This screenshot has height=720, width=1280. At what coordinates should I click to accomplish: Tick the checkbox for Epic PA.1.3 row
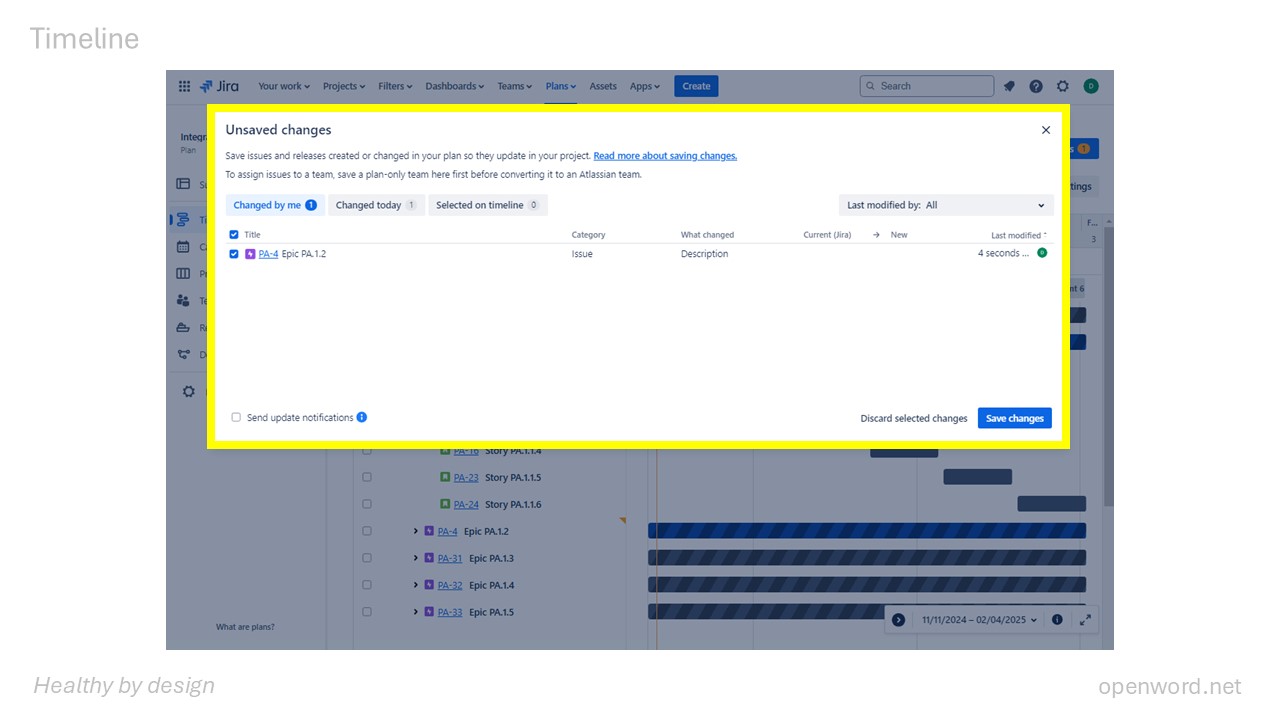tap(367, 558)
